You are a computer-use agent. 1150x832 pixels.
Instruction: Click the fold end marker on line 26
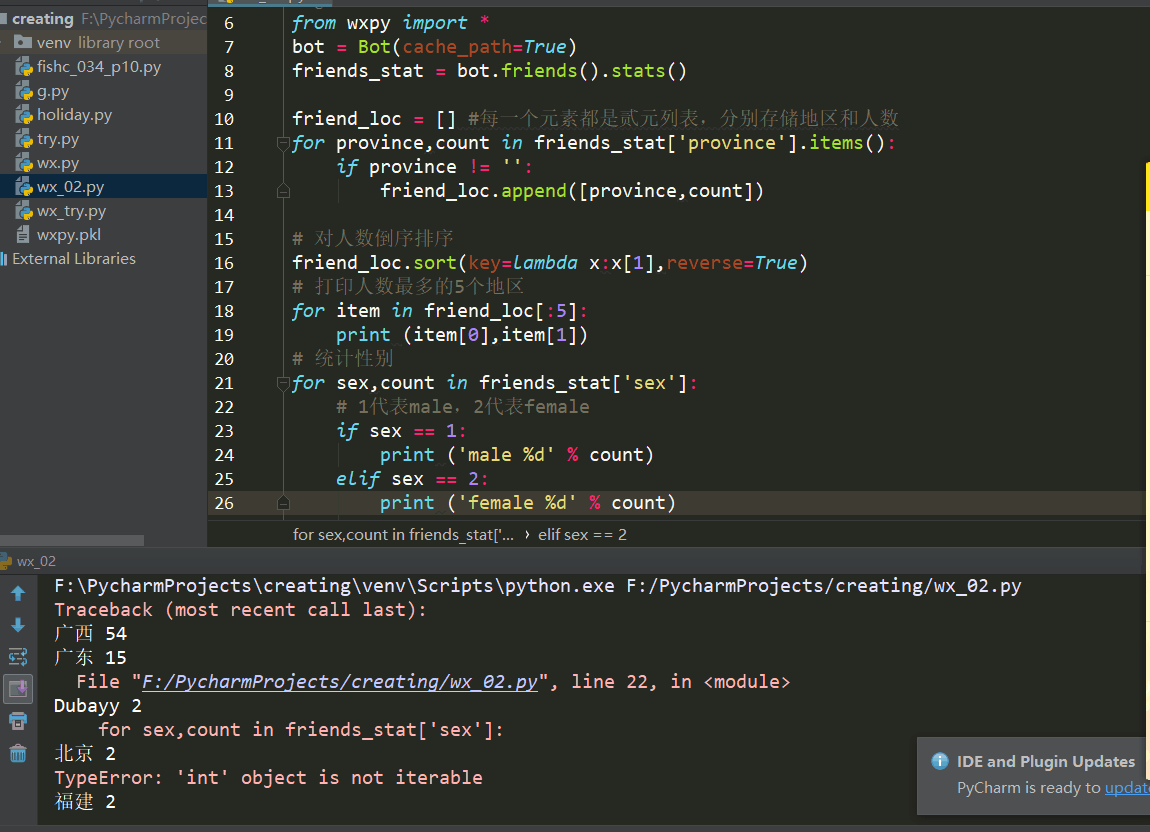pyautogui.click(x=283, y=503)
